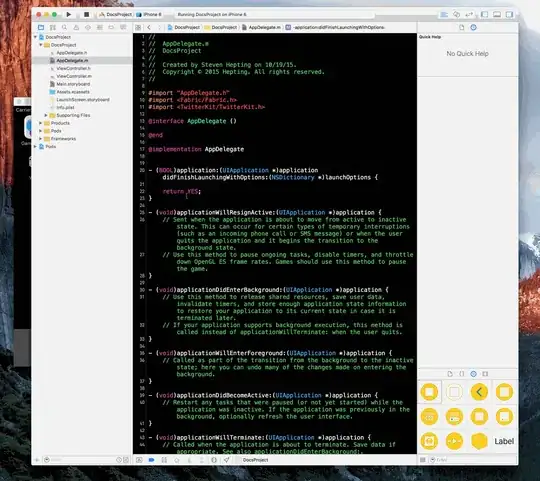Expand the Products group
This screenshot has height=481, width=540.
[41, 123]
